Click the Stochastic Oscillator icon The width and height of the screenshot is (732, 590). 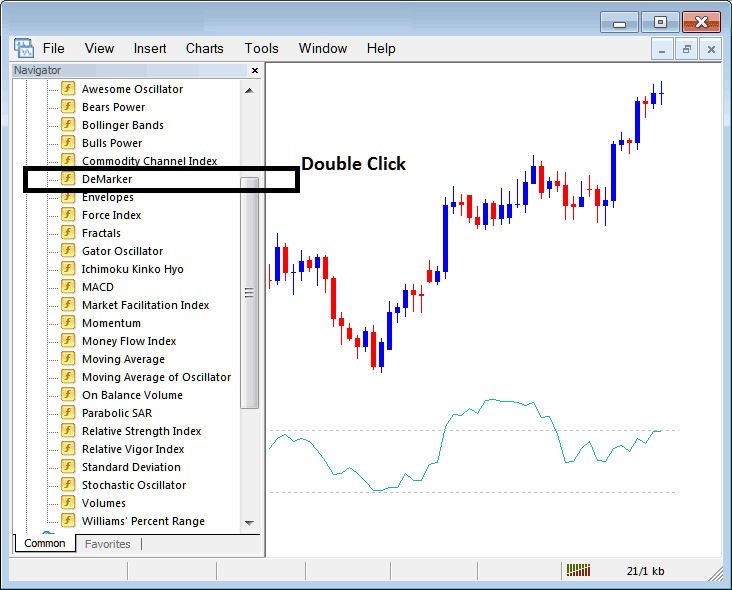click(68, 485)
